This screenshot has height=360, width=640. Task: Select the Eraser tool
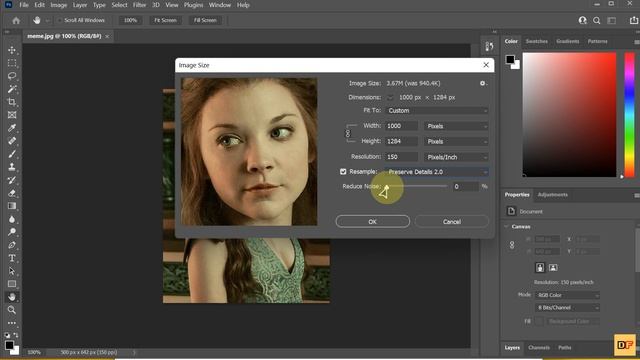pyautogui.click(x=12, y=193)
